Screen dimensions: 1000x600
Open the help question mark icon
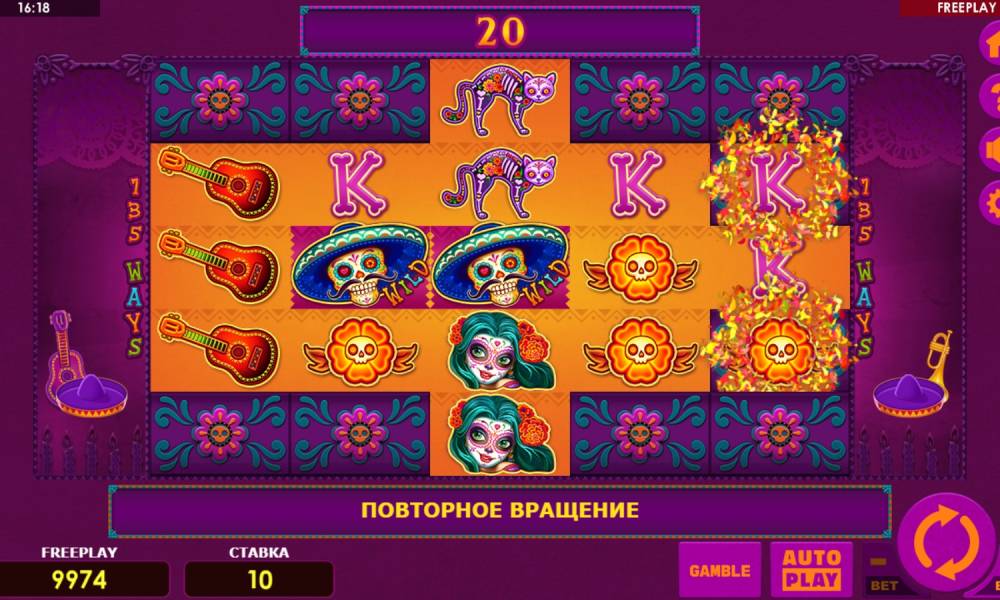990,96
